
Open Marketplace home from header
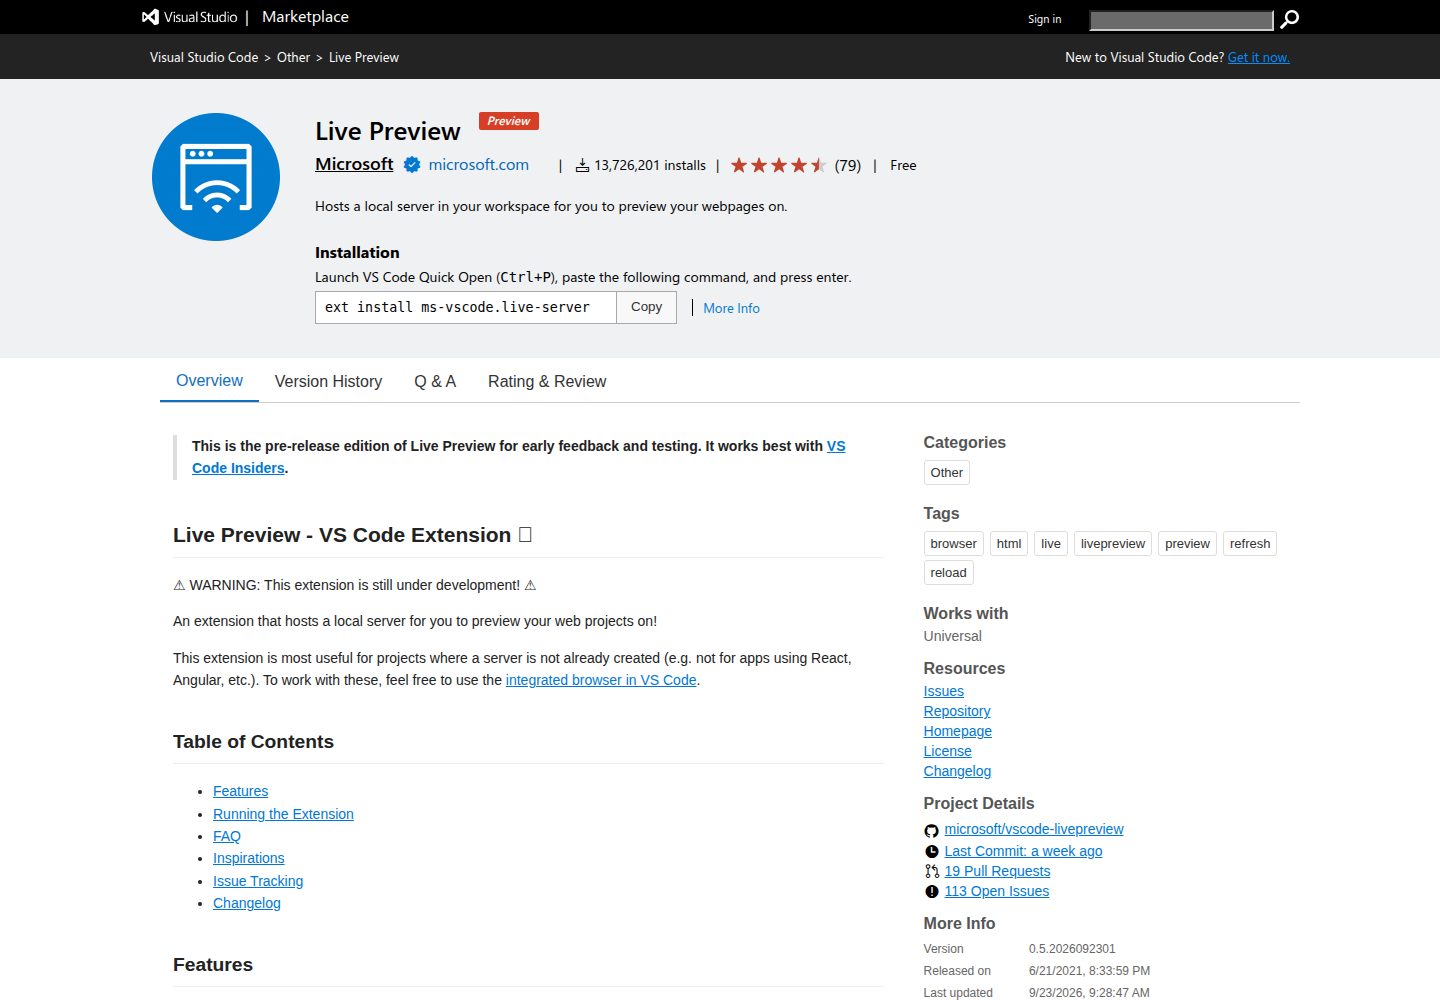click(x=305, y=17)
